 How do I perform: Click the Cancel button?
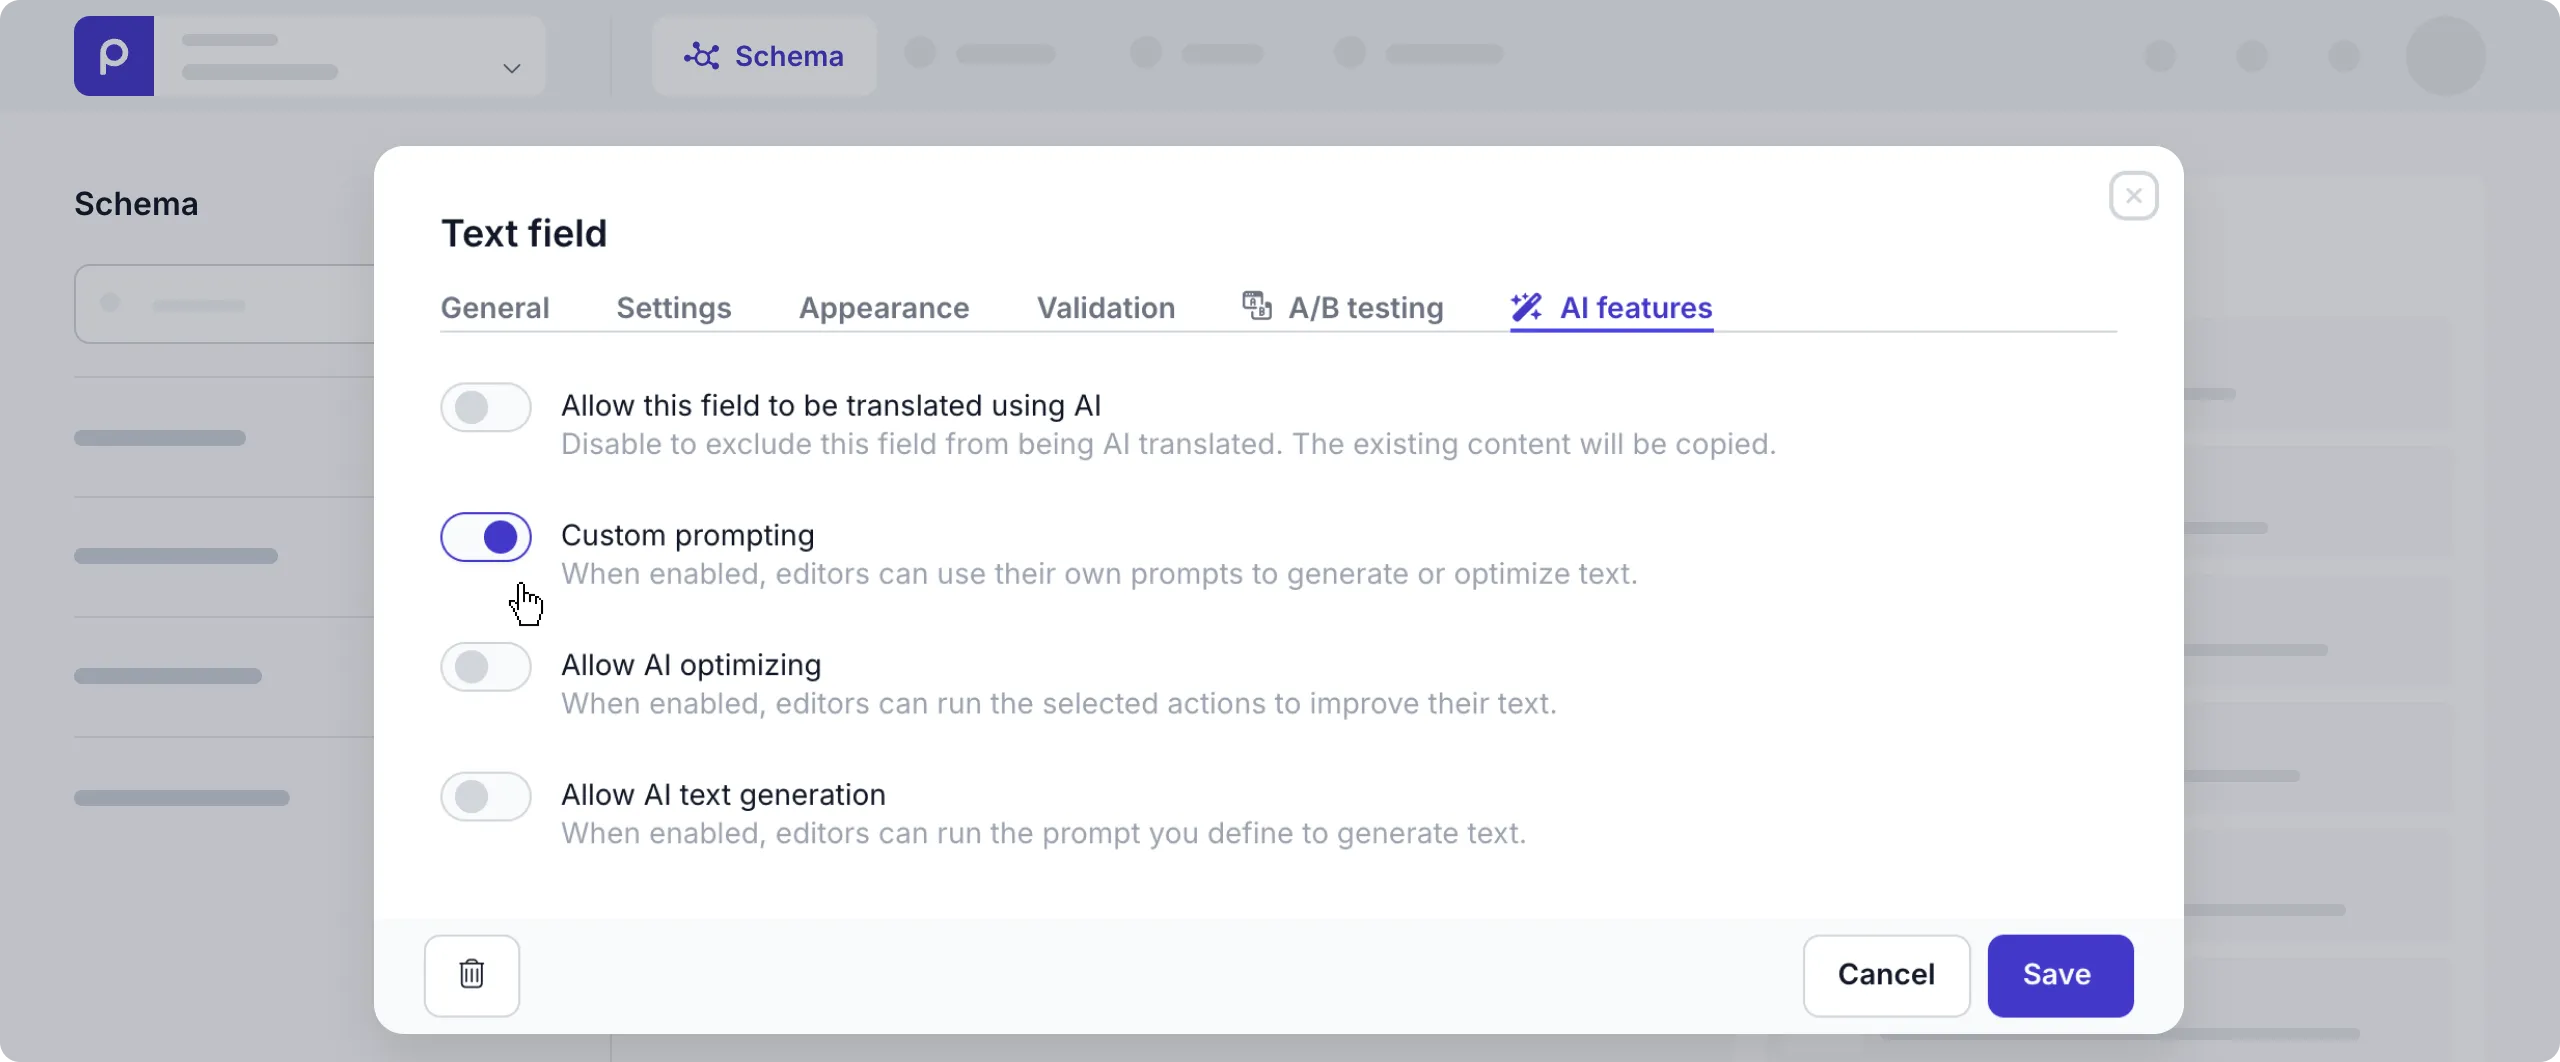(x=1886, y=975)
